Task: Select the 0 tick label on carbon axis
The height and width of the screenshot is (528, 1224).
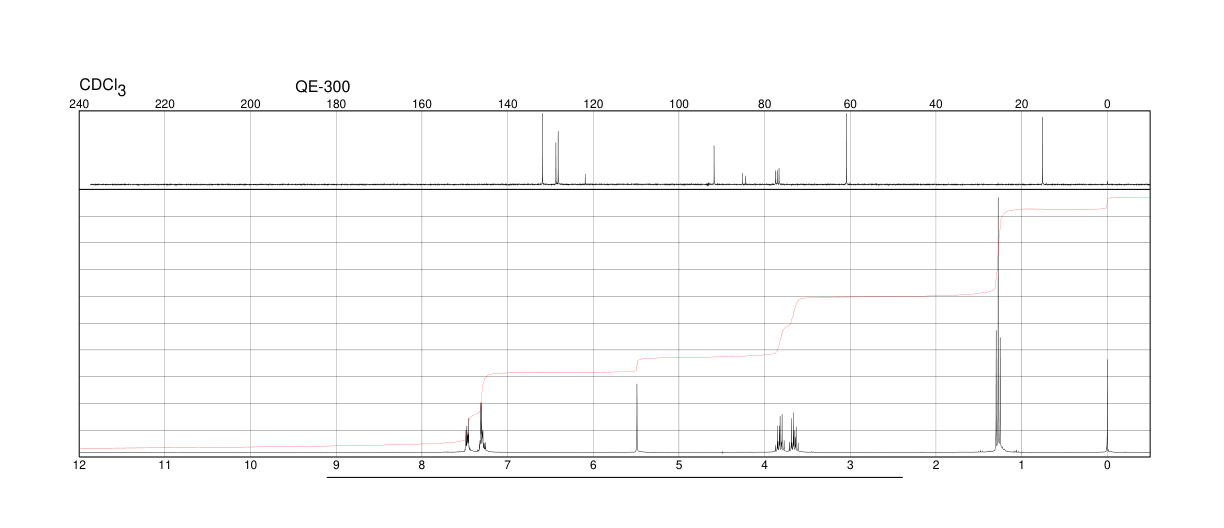Action: click(1107, 104)
